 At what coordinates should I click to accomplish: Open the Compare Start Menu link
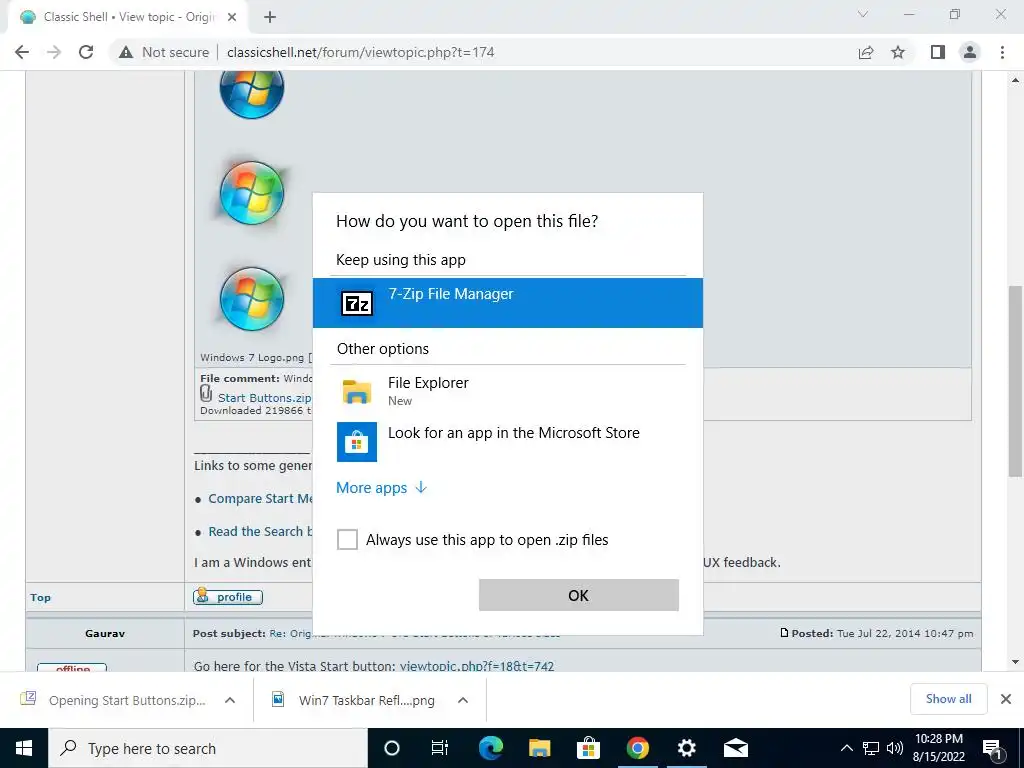[x=260, y=498]
